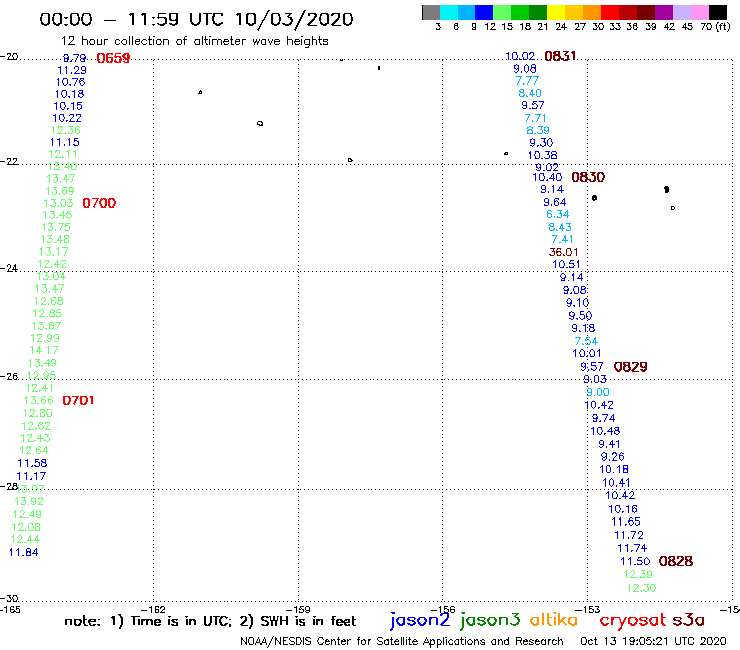The image size is (740, 650).
Task: Click the pink swatch near 70 (ft)
Action: point(699,12)
